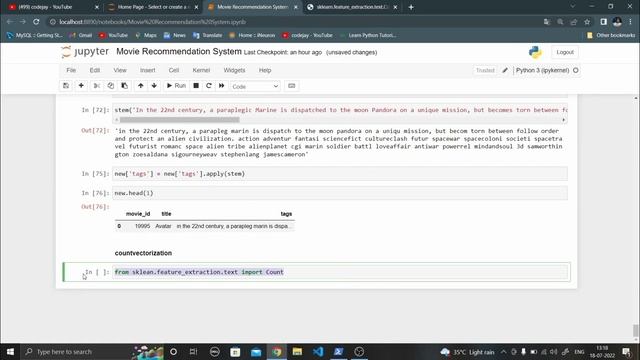Switch to sklearn.feature_extraction.text tab
Screen dimensions: 640x360
pos(352,7)
